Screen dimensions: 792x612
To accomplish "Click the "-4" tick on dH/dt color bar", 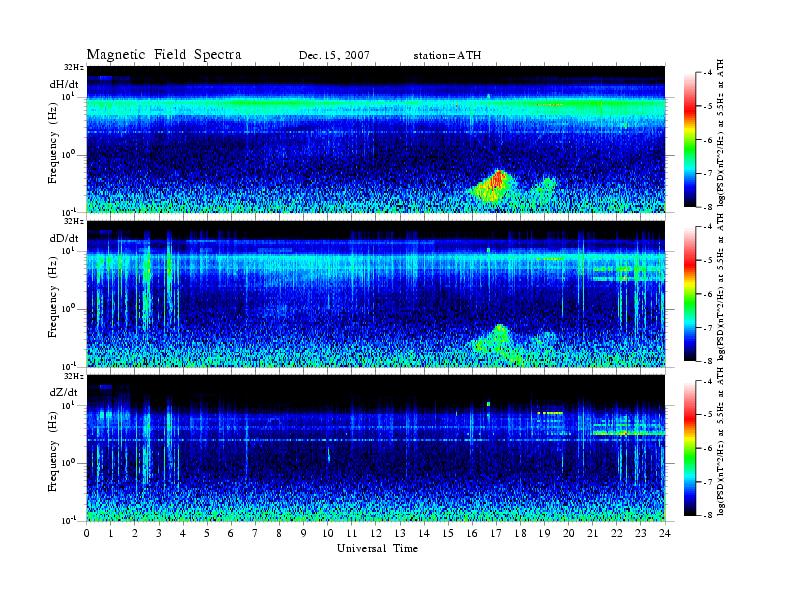I will [708, 73].
